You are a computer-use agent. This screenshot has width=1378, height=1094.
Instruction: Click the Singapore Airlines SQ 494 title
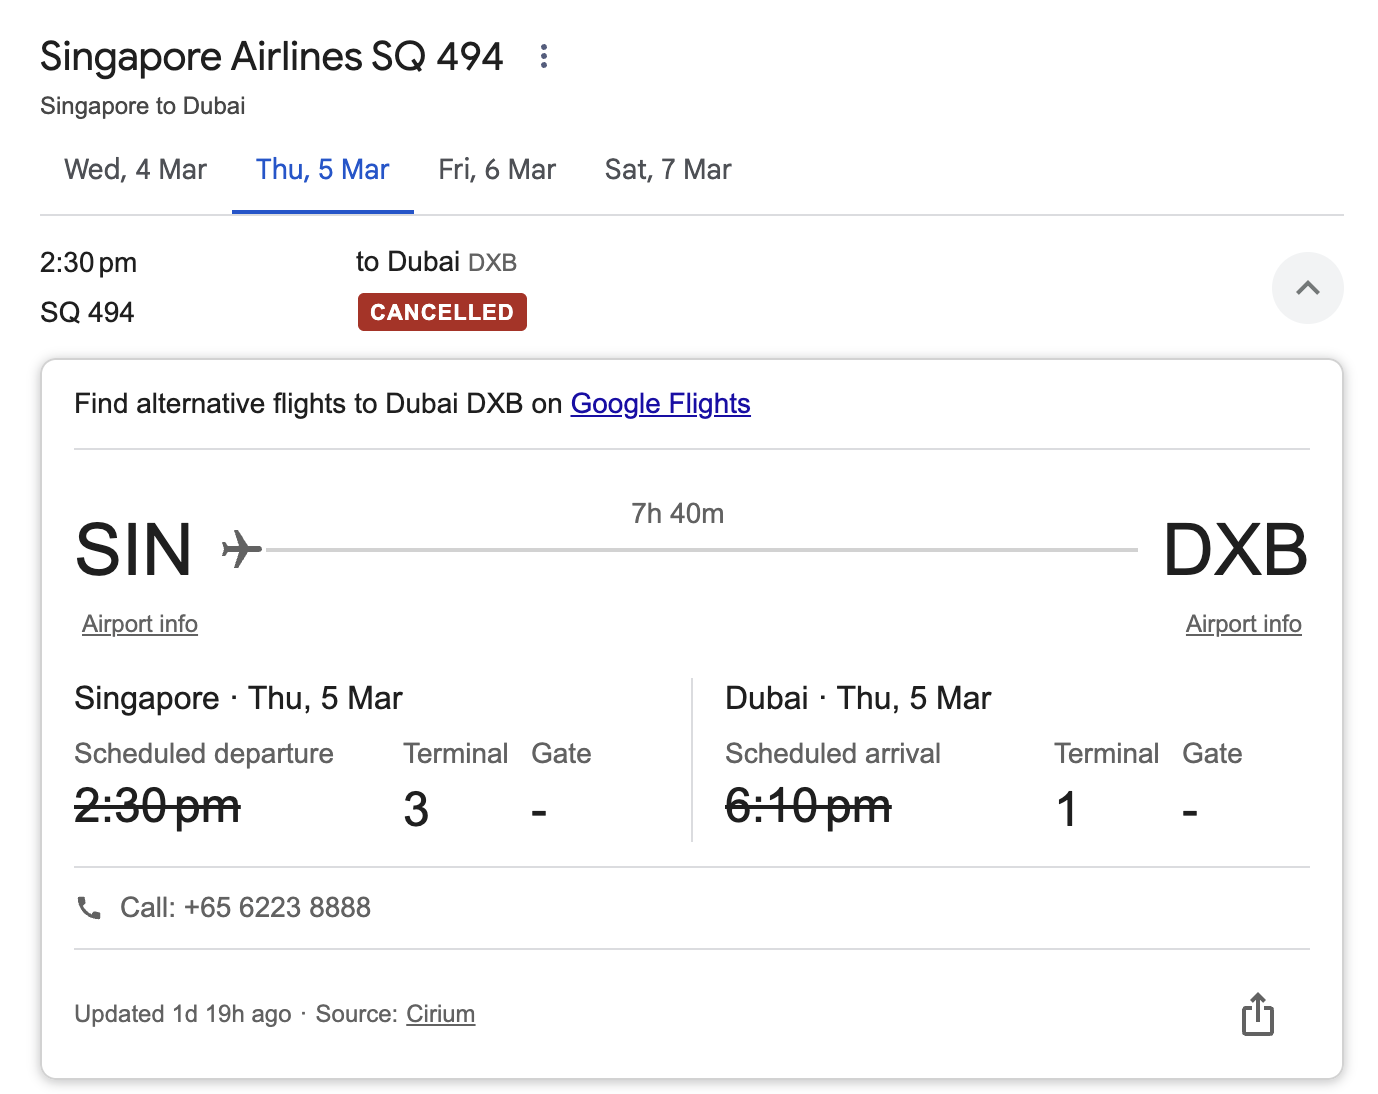(271, 57)
